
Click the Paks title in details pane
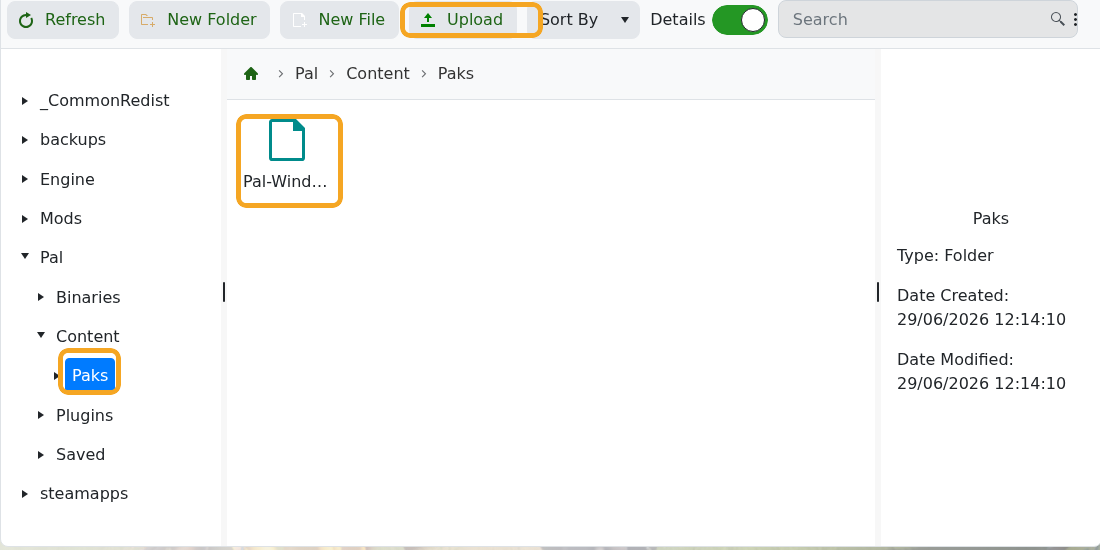pos(991,219)
